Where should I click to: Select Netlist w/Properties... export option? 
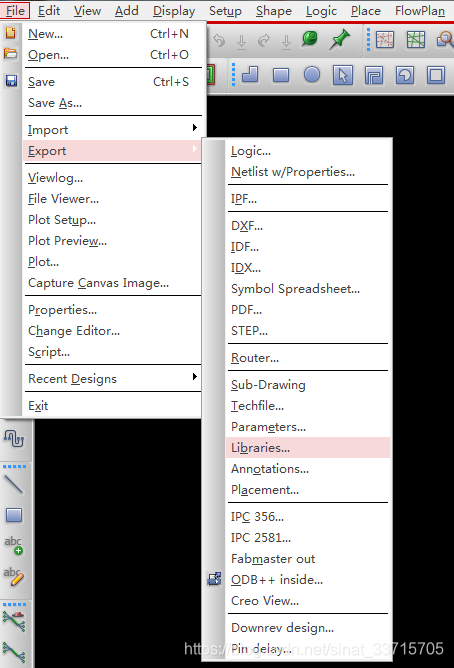point(308,172)
